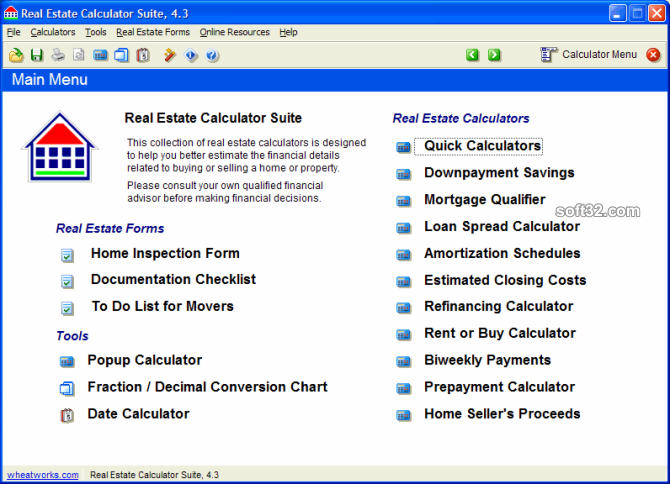Open Home Seller's Proceeds
Viewport: 670px width, 484px height.
click(x=502, y=414)
